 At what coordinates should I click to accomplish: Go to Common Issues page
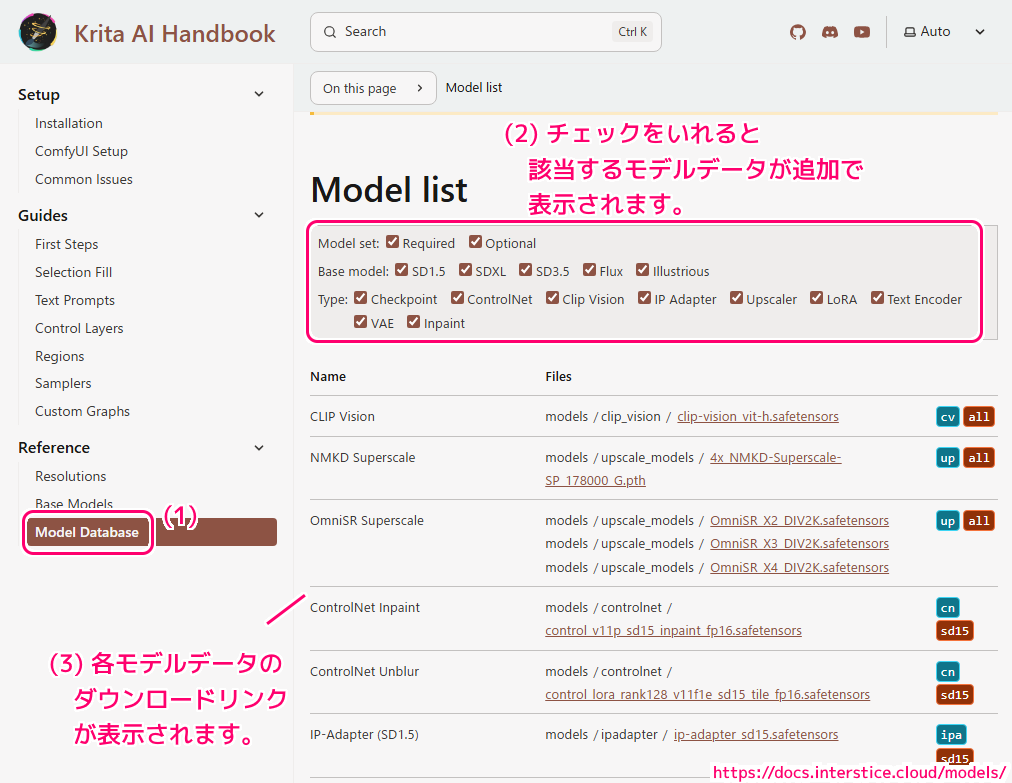tap(84, 179)
